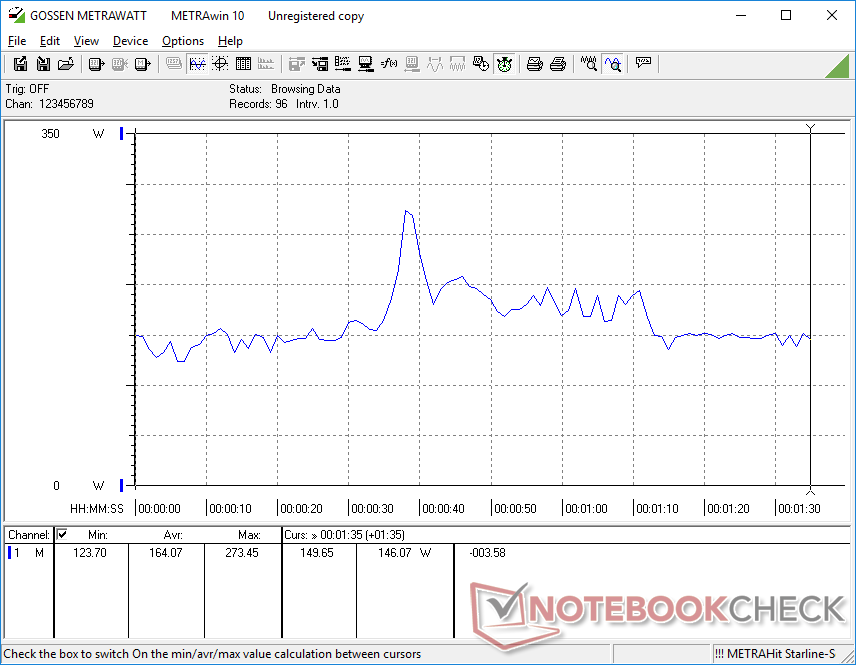Click the top cursor marker above the graph
The width and height of the screenshot is (856, 665).
pyautogui.click(x=810, y=128)
